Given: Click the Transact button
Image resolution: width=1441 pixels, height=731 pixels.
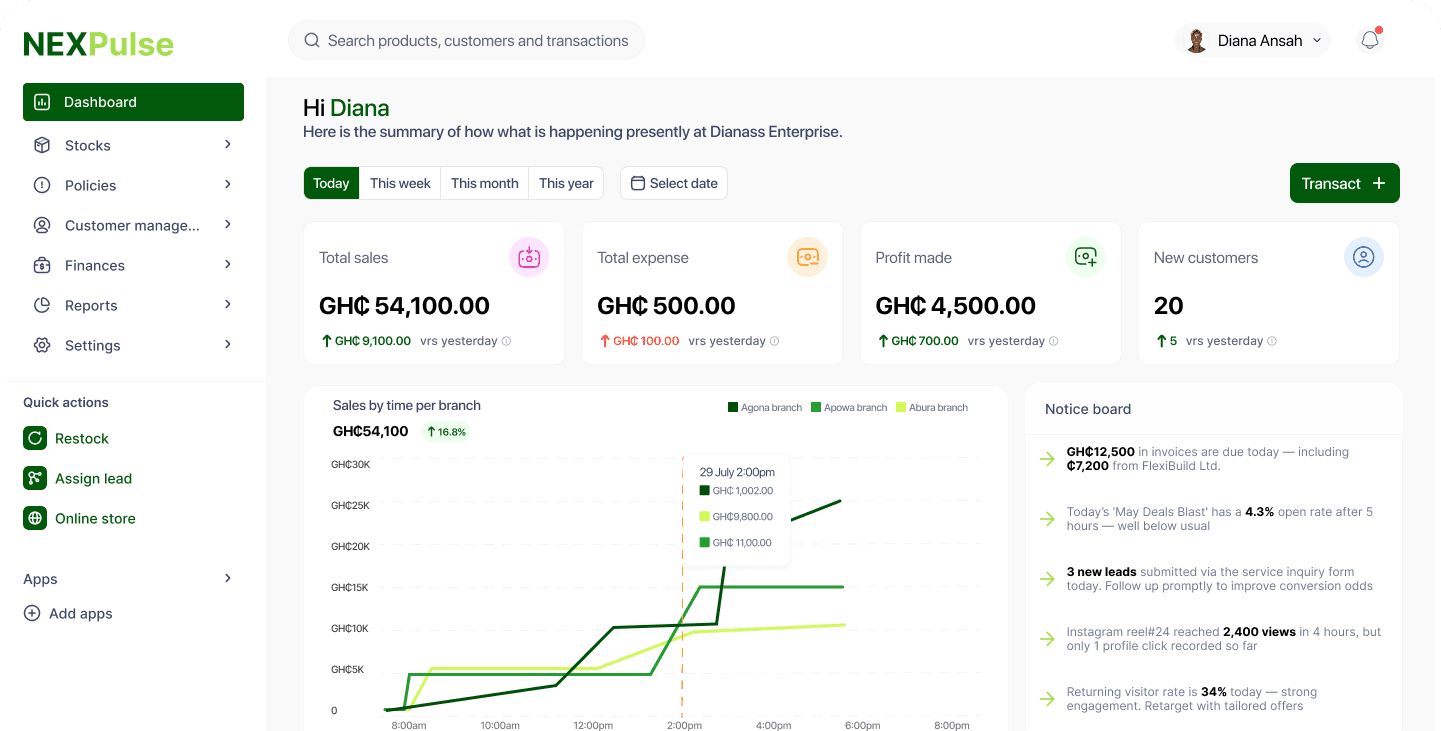Looking at the screenshot, I should 1344,183.
